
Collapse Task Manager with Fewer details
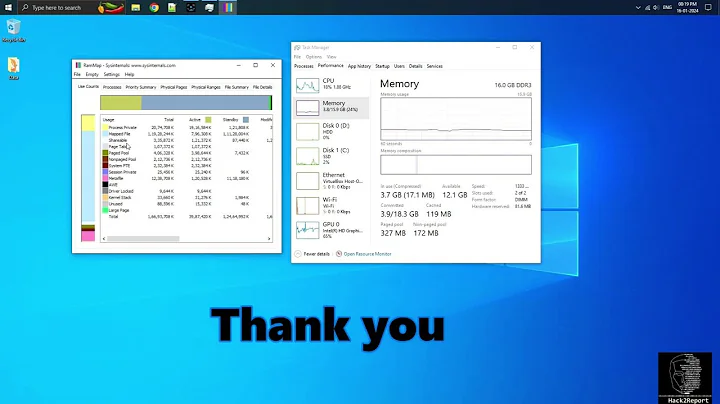pos(312,254)
